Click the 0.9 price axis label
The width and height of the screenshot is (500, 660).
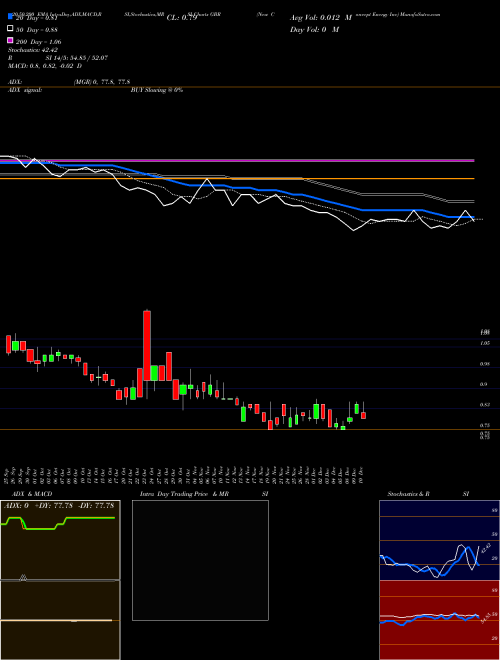point(483,384)
